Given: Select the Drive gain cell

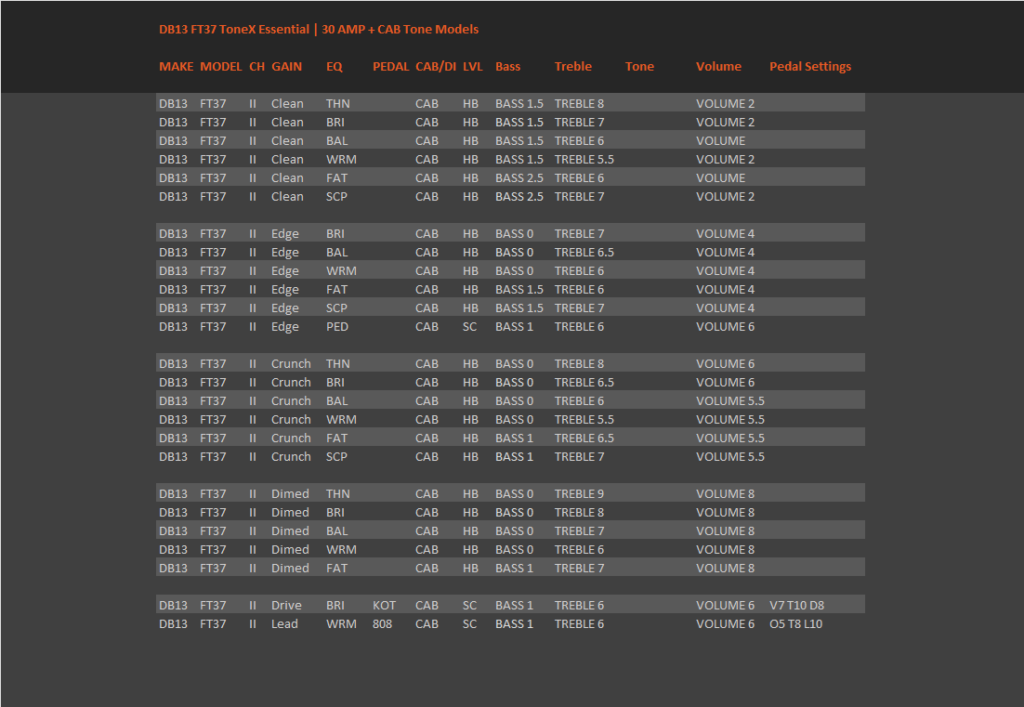Looking at the screenshot, I should tap(286, 606).
